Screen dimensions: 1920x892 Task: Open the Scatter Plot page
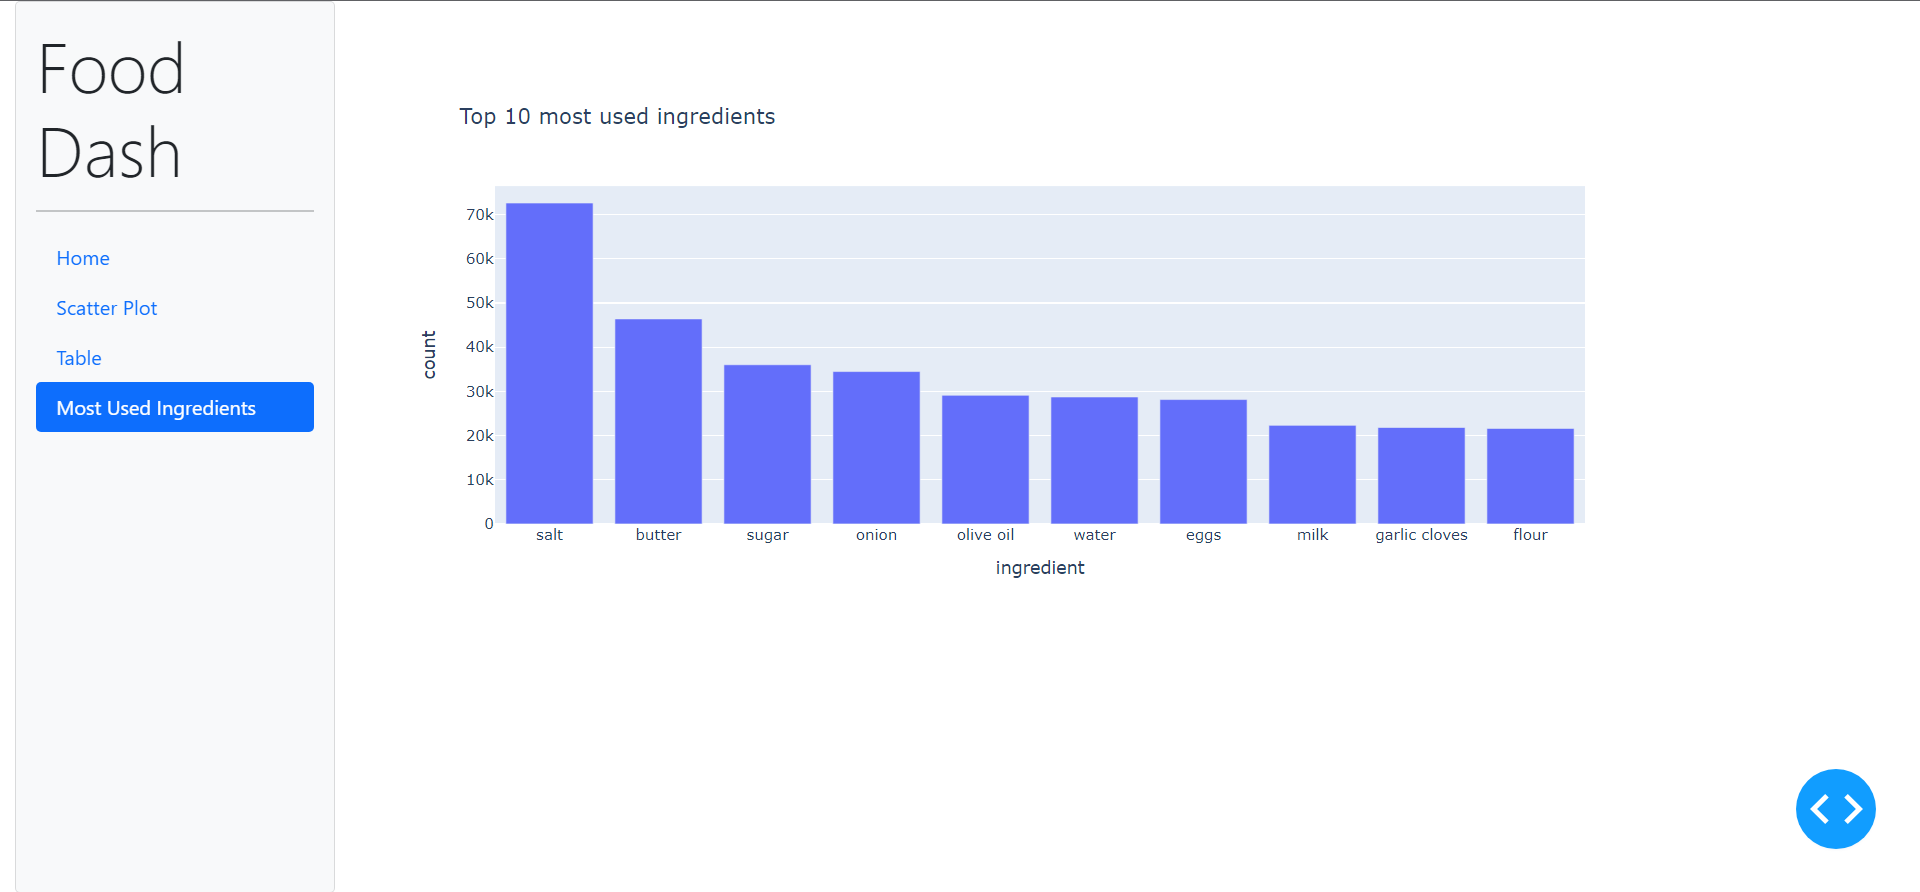click(x=175, y=308)
